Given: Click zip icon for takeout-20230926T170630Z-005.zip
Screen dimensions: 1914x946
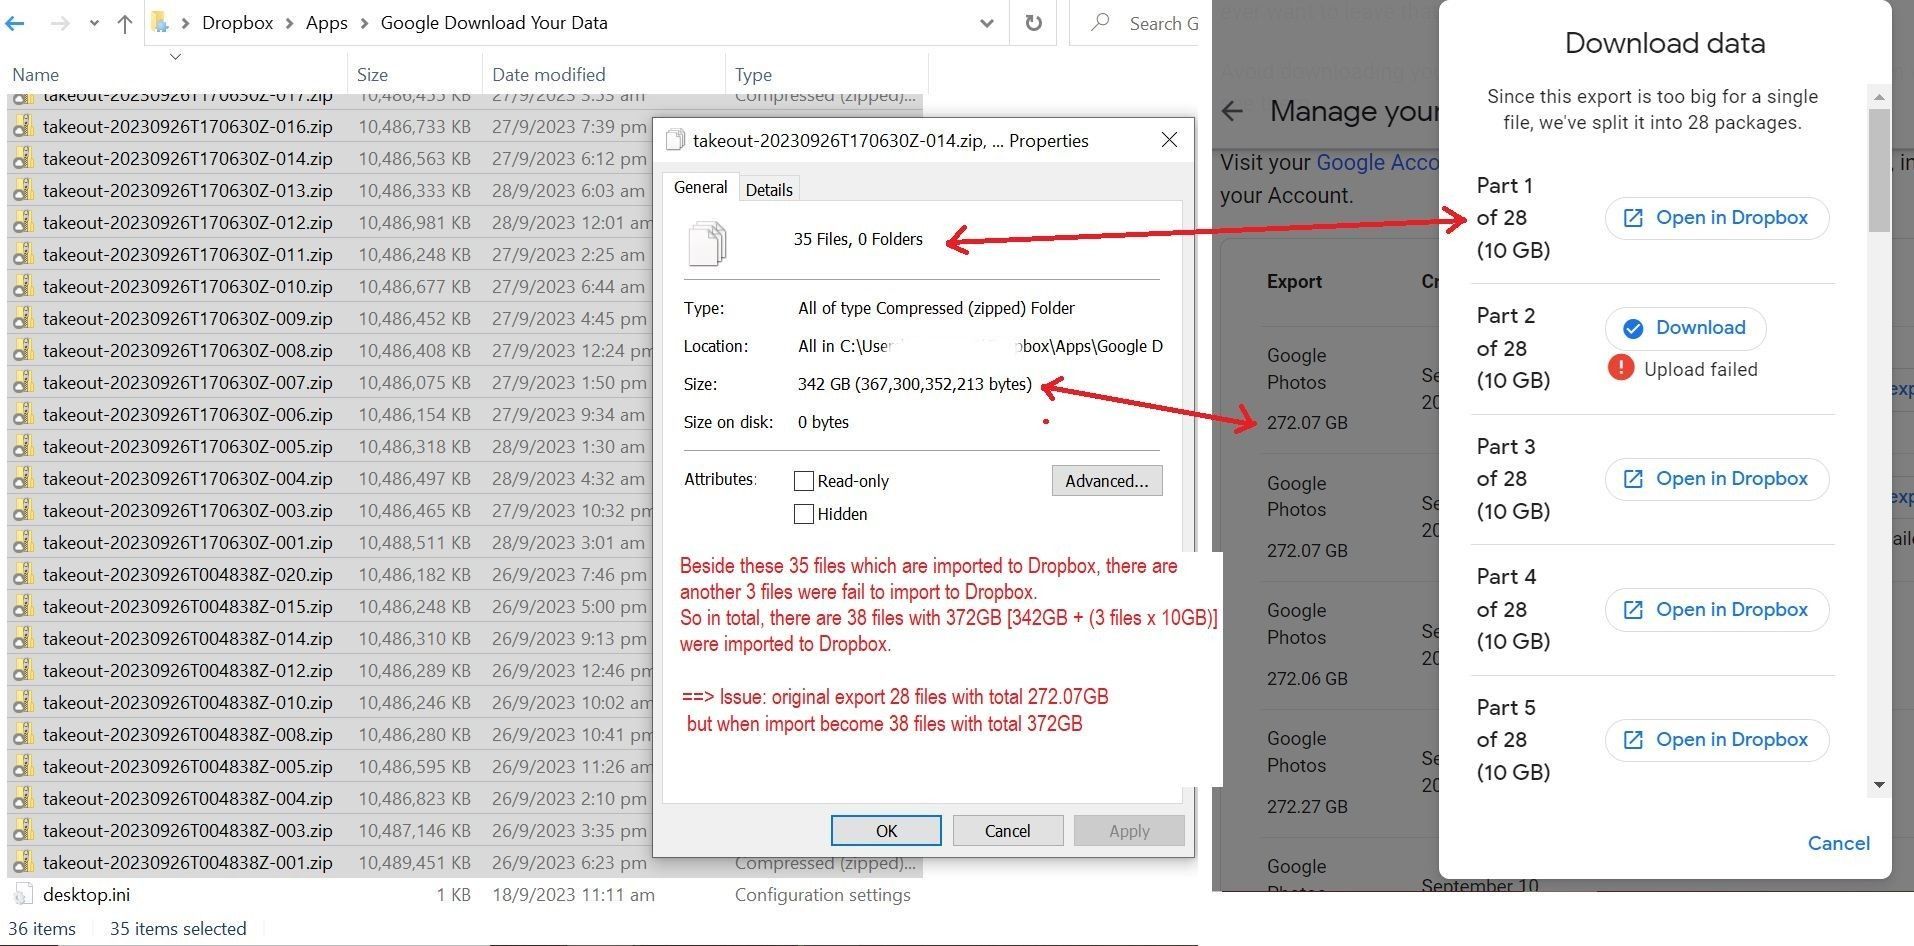Looking at the screenshot, I should [23, 447].
